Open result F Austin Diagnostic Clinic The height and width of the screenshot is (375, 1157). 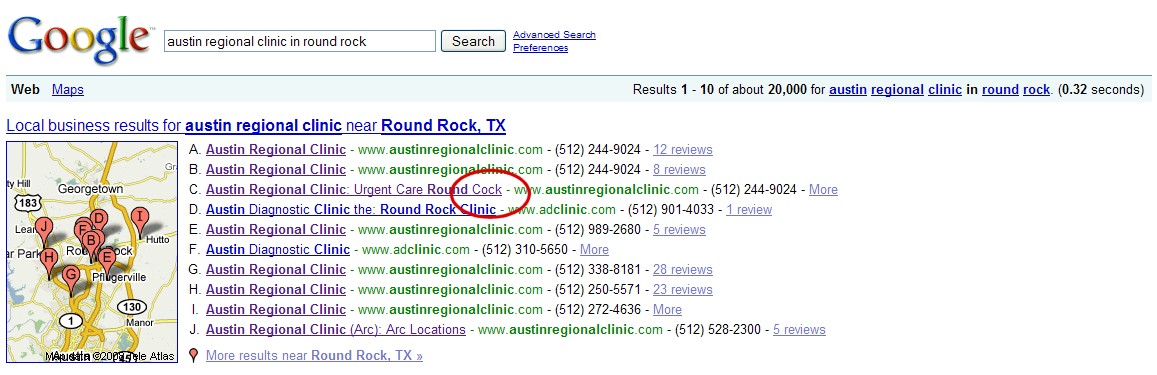click(x=278, y=250)
